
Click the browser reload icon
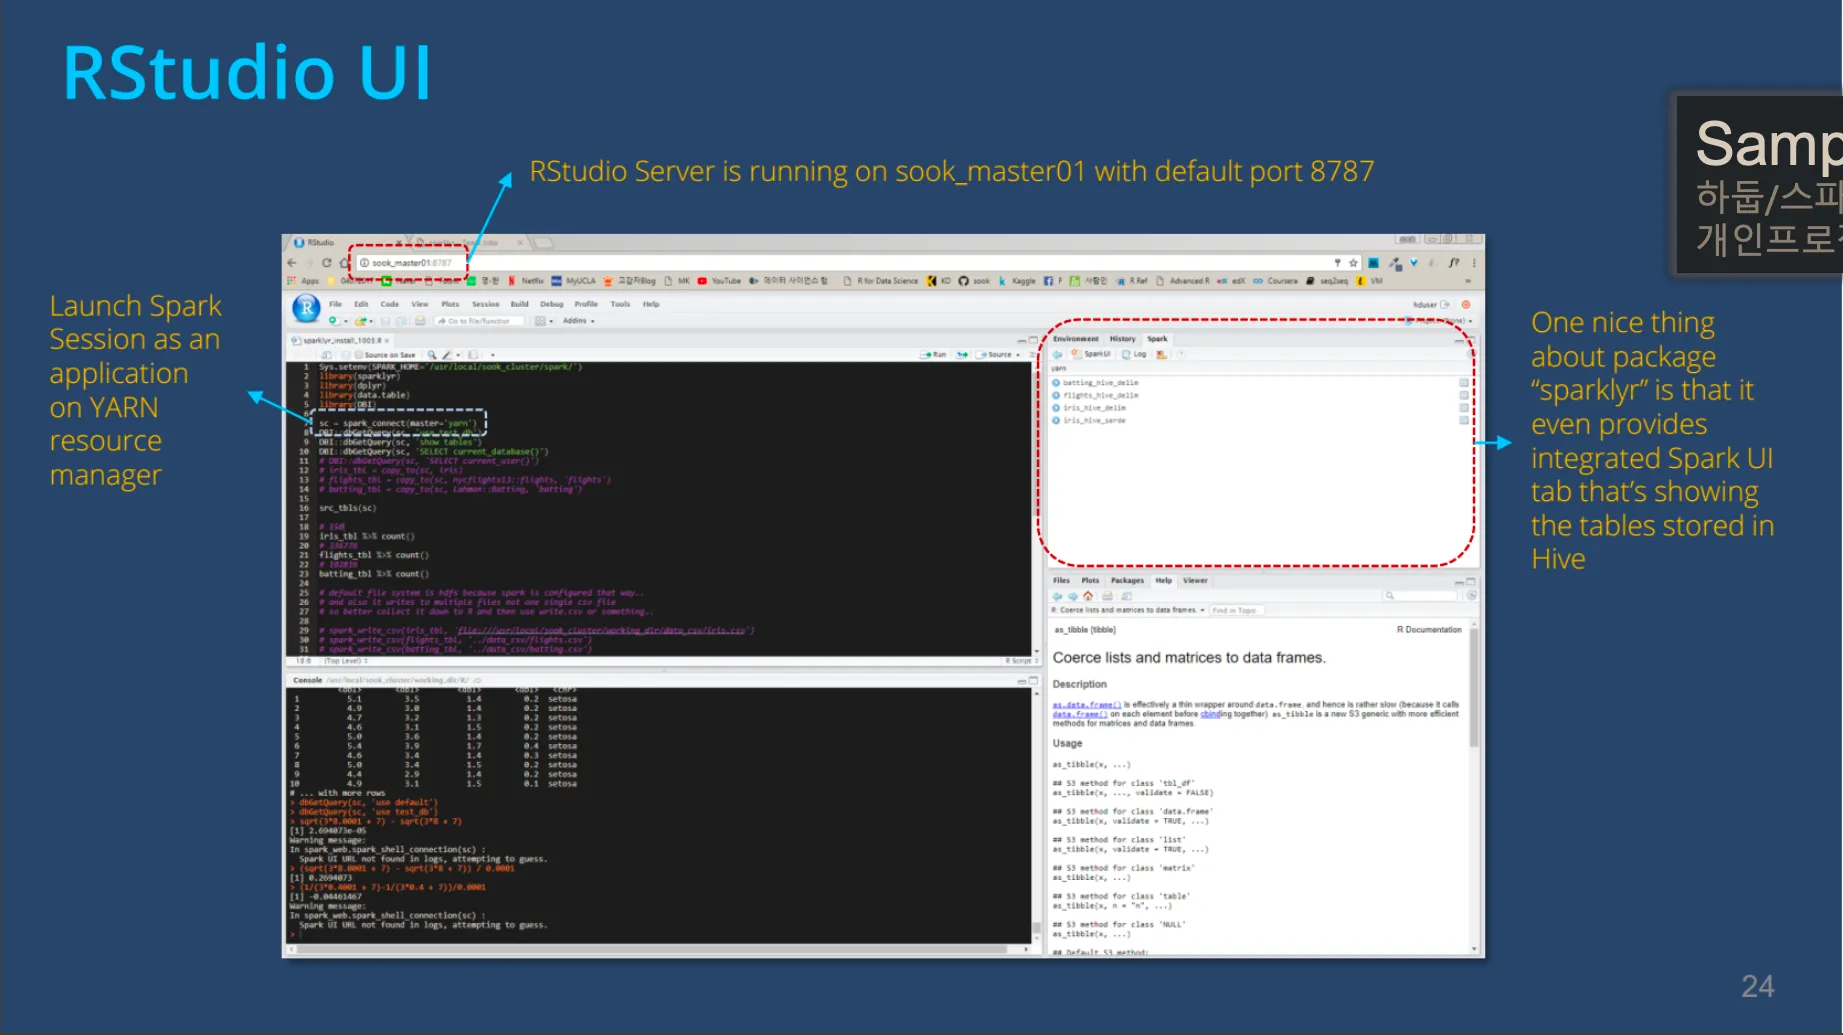coord(326,263)
